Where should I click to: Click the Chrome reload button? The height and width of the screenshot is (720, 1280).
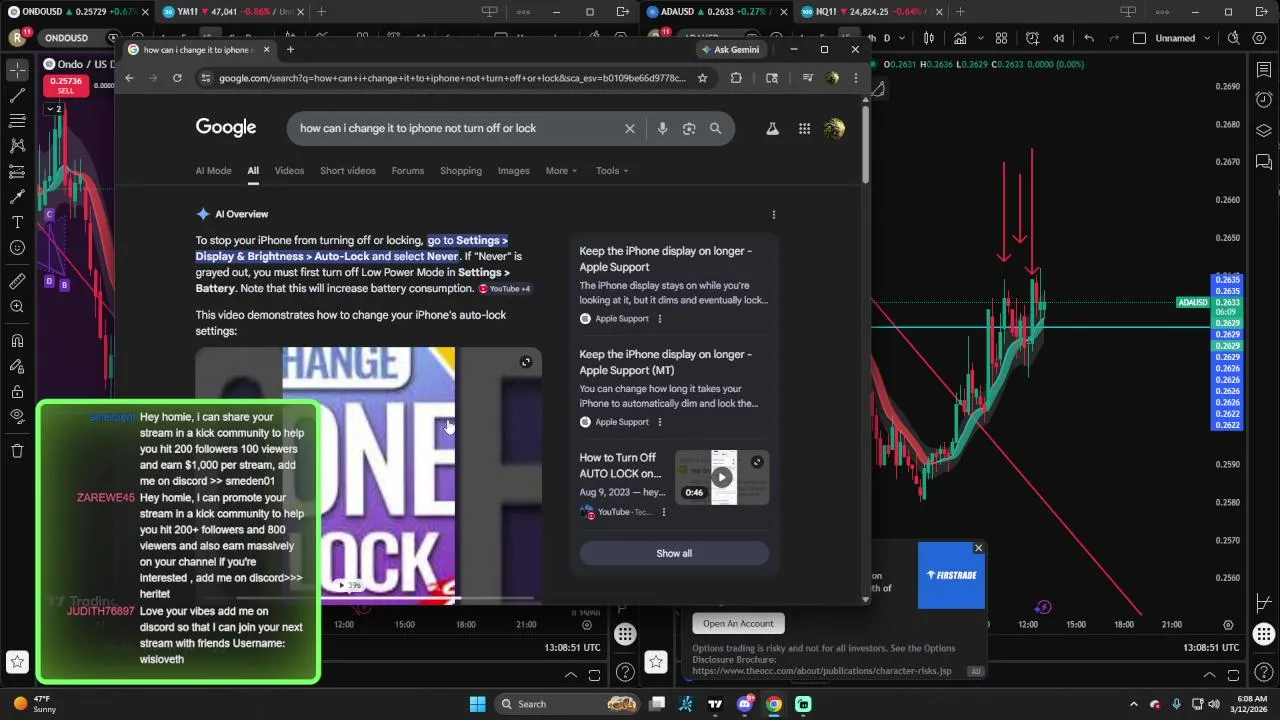[177, 78]
